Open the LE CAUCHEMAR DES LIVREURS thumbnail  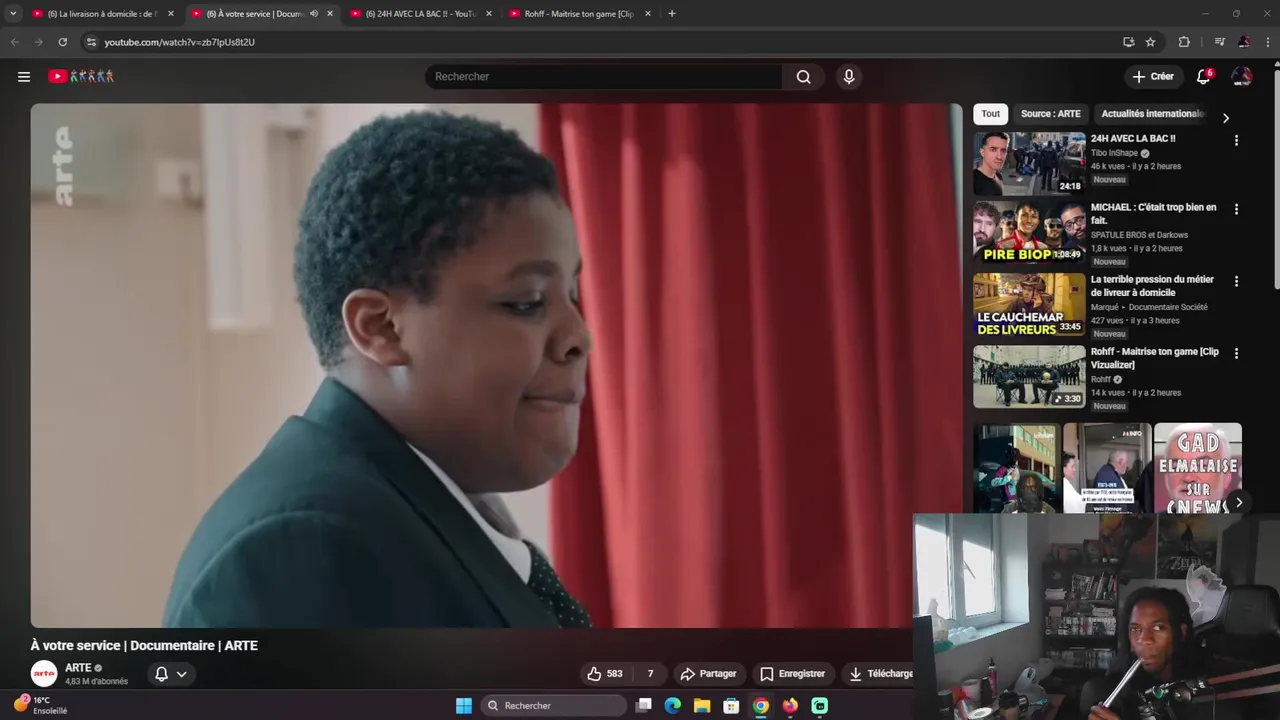[x=1029, y=305]
